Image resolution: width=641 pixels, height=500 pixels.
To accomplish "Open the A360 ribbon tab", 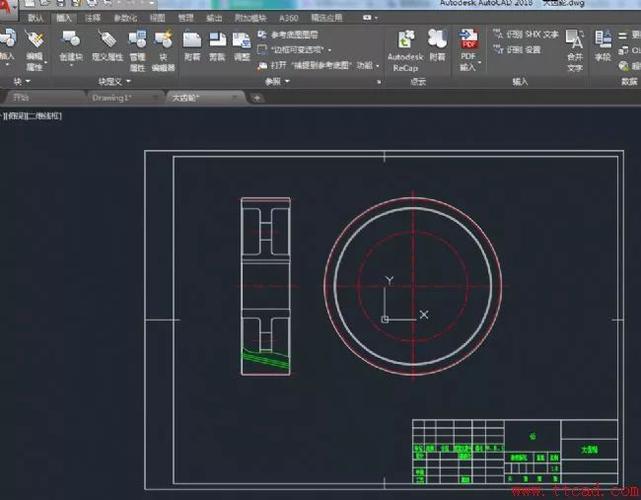I will point(289,18).
